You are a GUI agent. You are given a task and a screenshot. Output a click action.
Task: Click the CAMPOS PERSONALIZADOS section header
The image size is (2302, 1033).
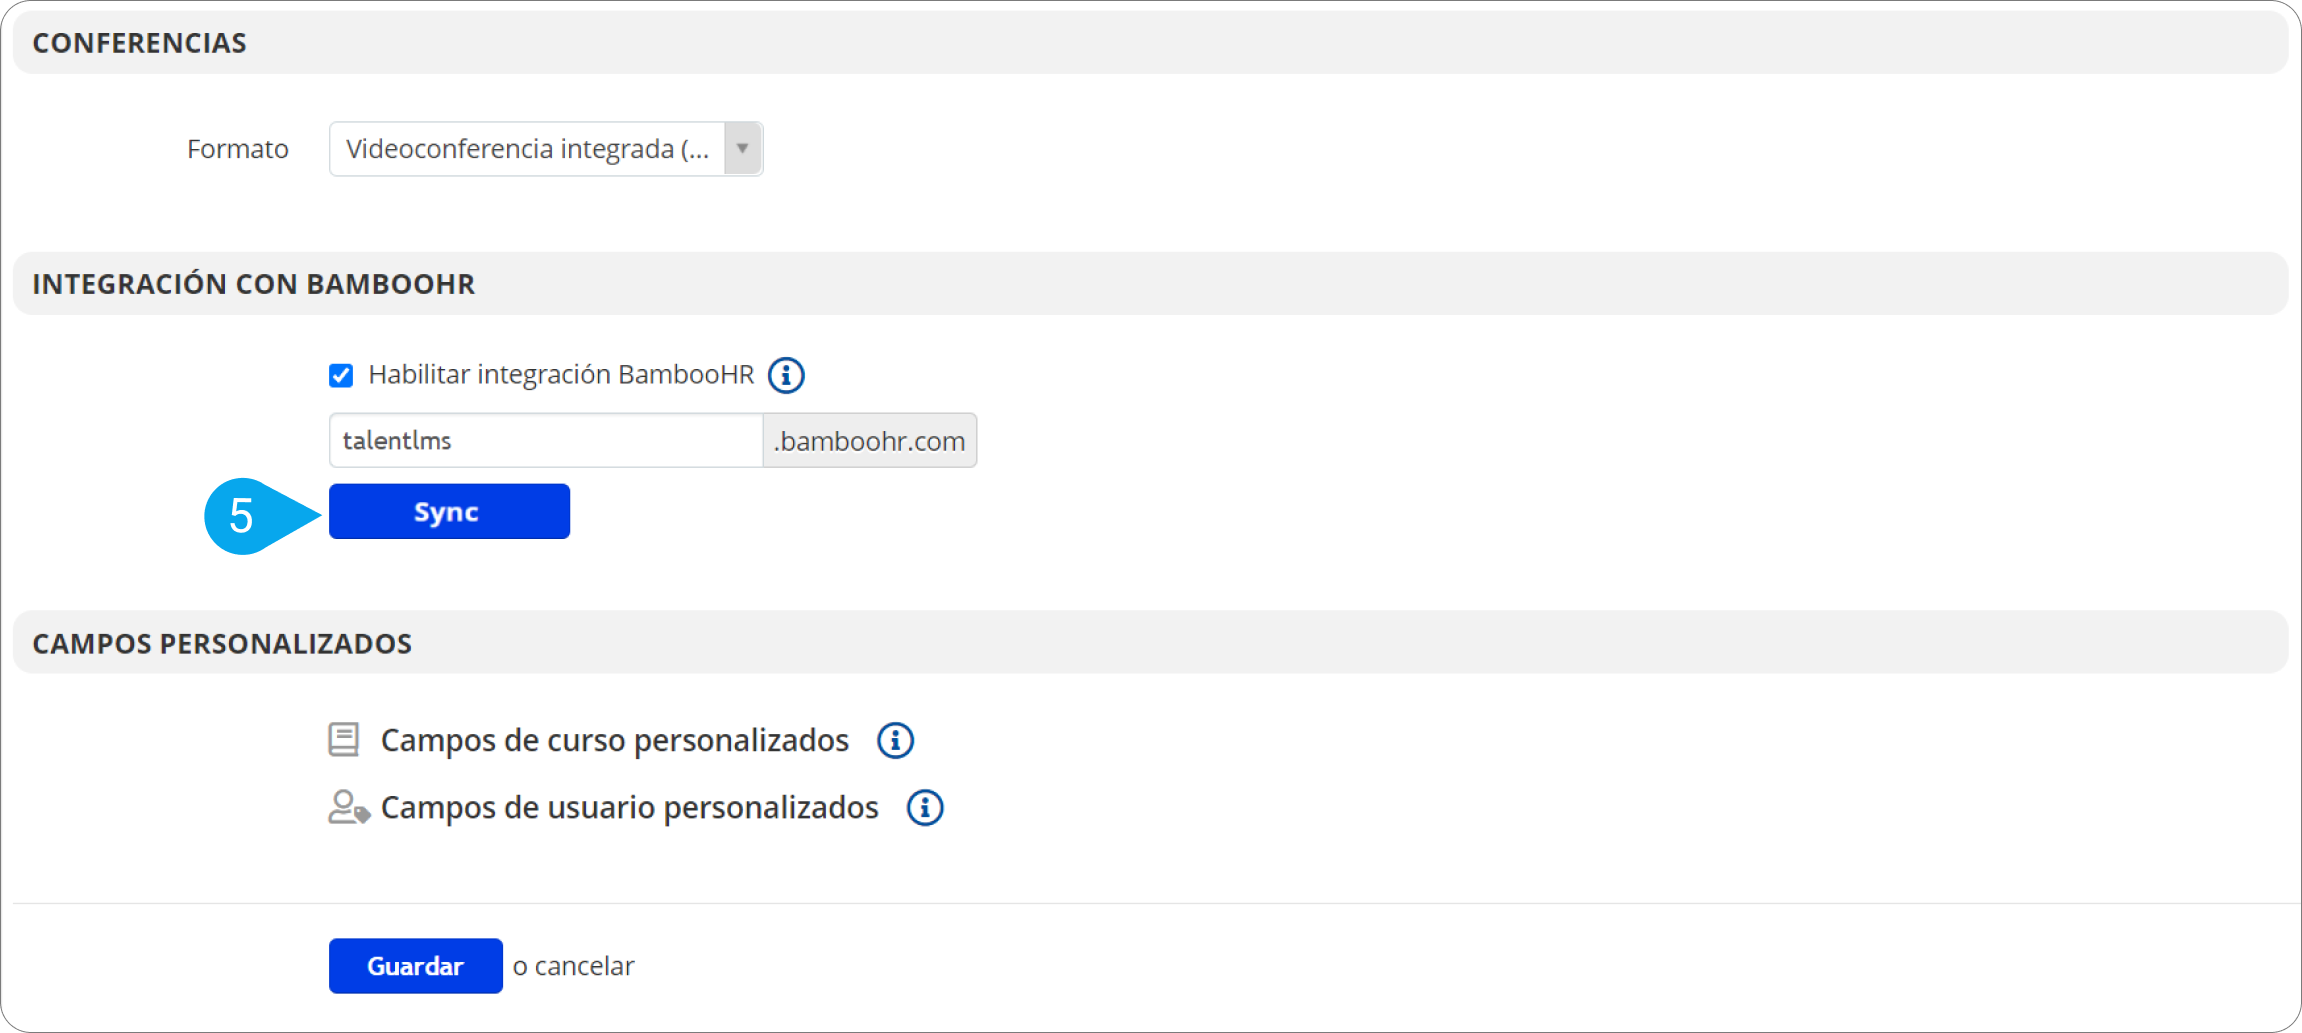[x=222, y=643]
